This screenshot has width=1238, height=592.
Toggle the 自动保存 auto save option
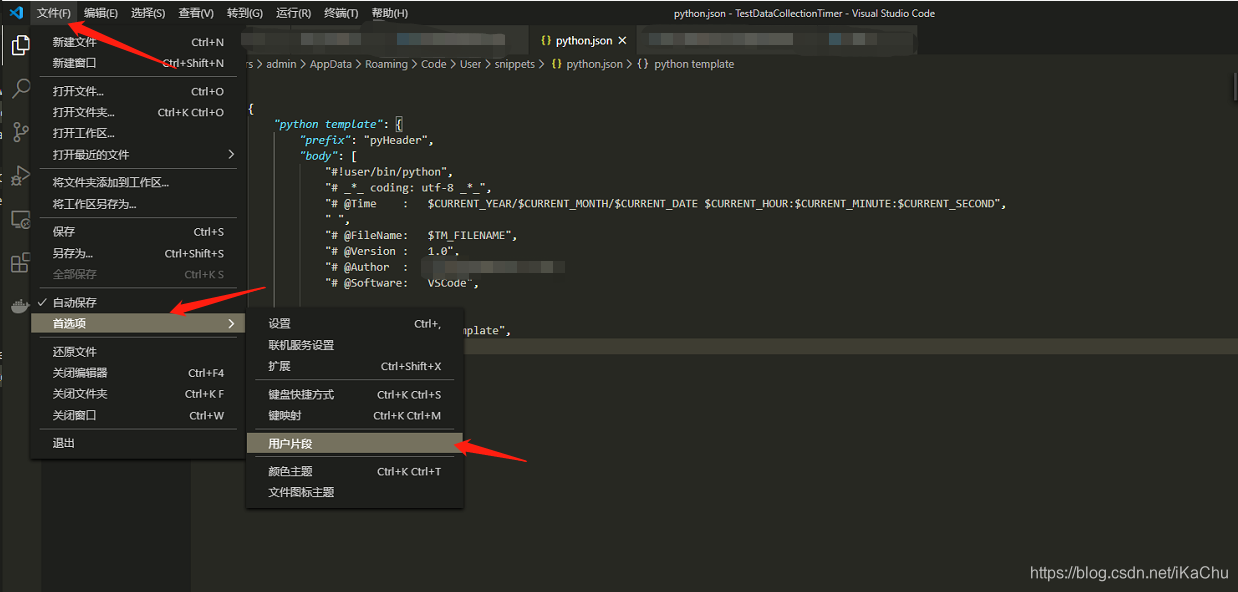click(x=138, y=302)
